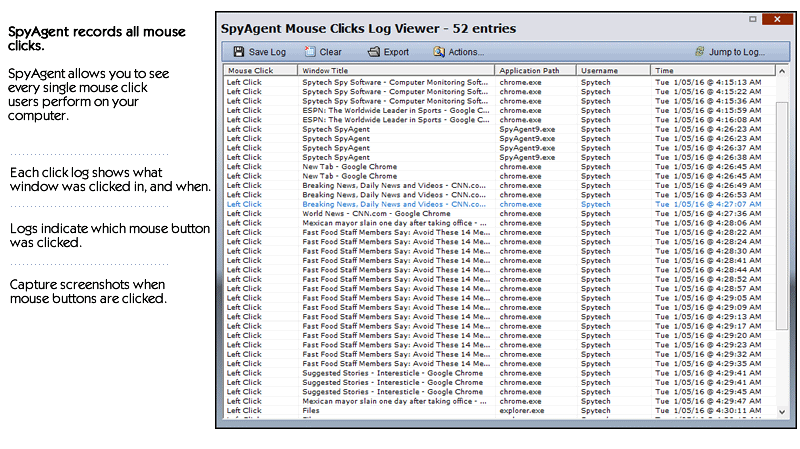
Task: Click the scrollbar down arrow
Action: click(x=782, y=411)
